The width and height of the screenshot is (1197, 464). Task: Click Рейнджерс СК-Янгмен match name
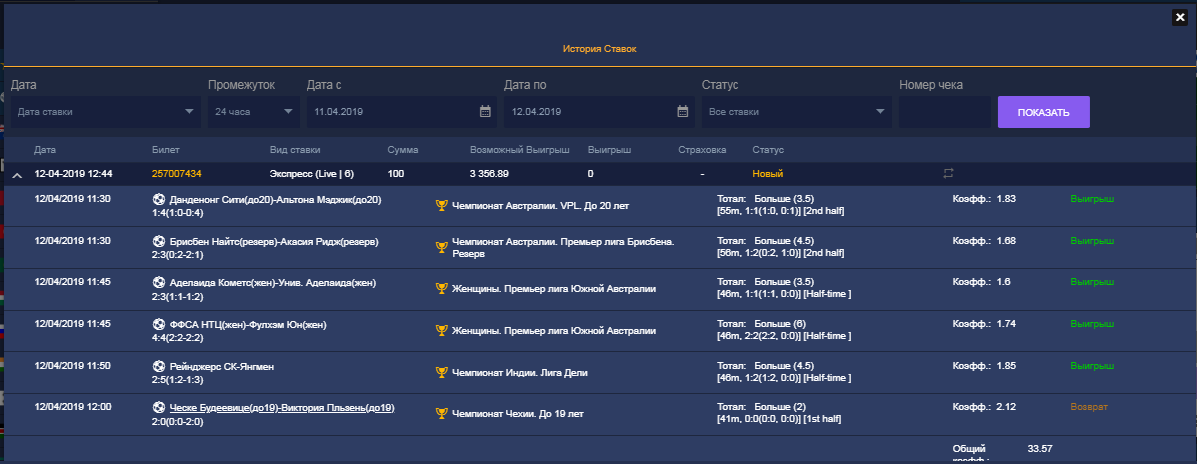click(221, 367)
